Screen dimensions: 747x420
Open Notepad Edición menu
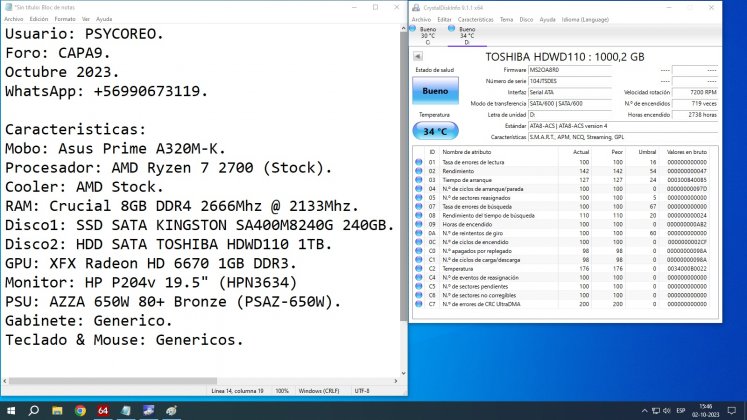click(x=39, y=19)
